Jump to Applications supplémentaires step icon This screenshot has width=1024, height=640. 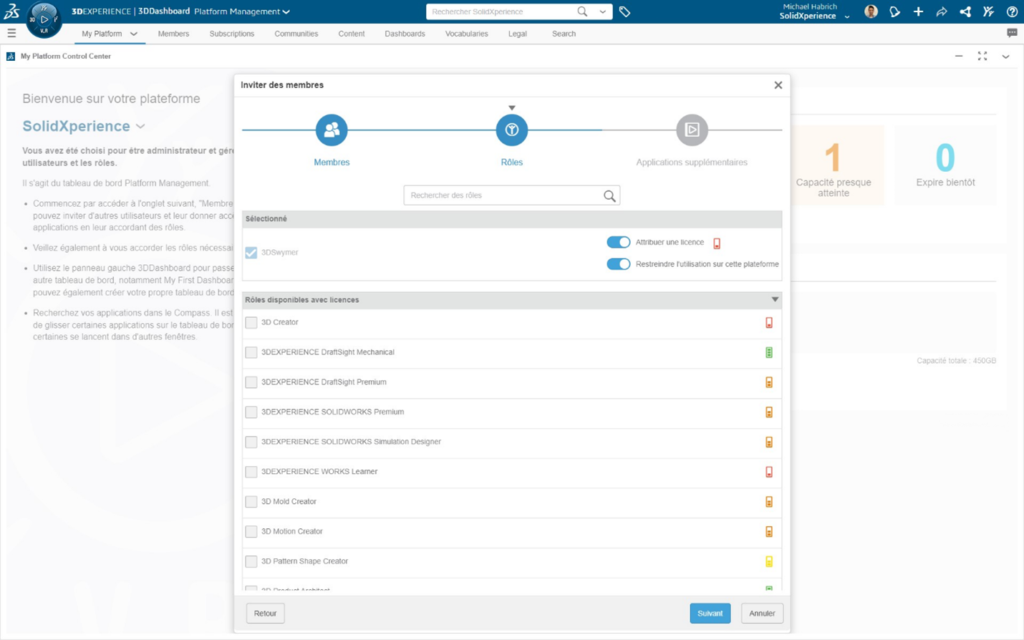pyautogui.click(x=692, y=130)
